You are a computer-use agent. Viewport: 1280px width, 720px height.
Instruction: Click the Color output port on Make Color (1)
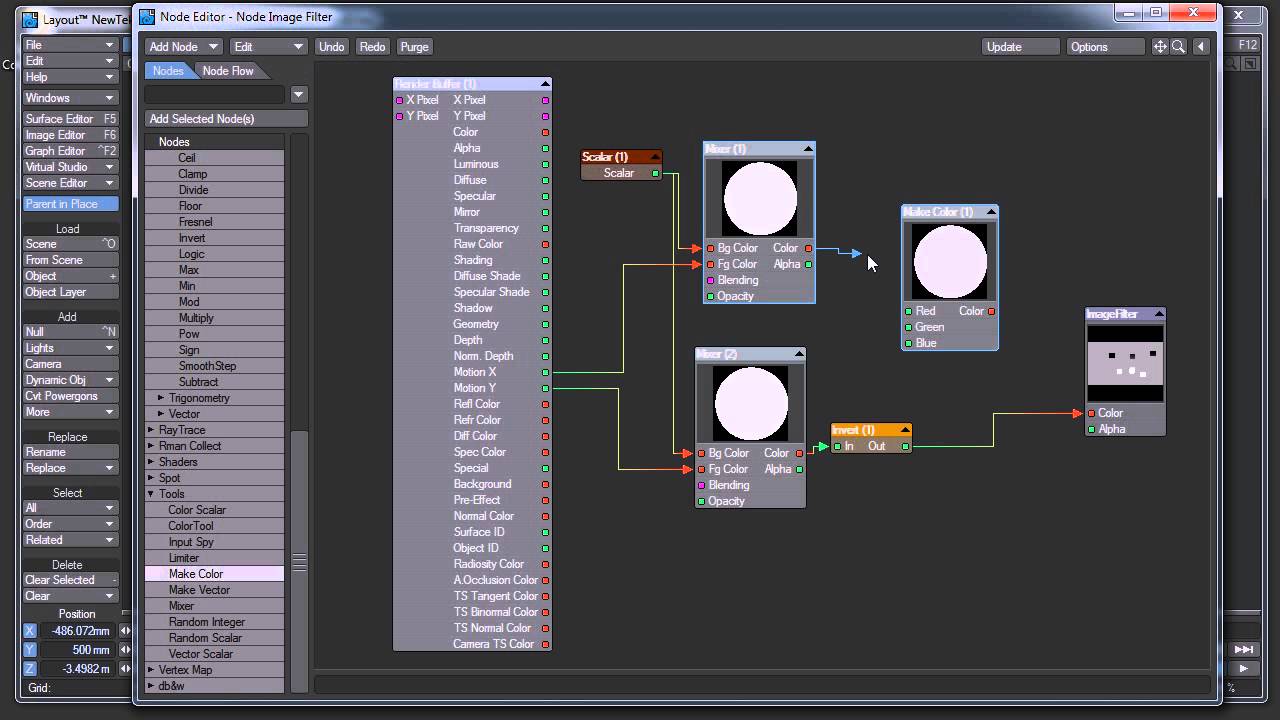click(991, 311)
